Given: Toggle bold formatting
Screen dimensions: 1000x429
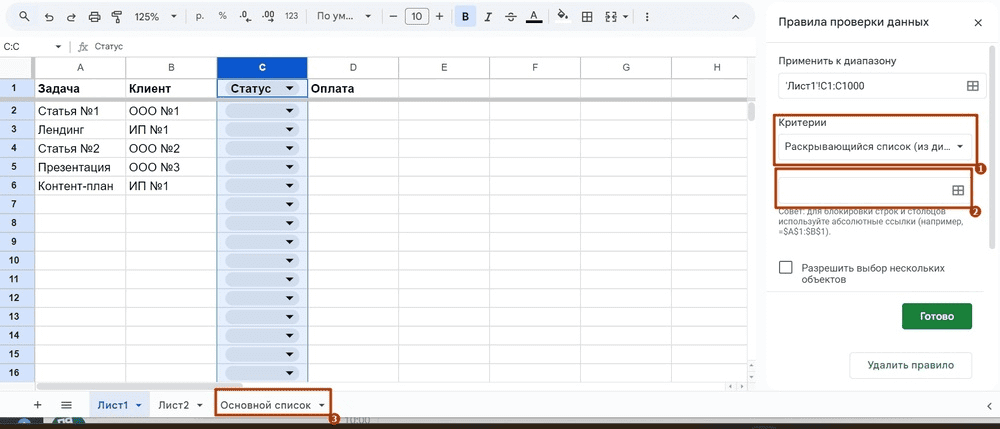Looking at the screenshot, I should pos(465,17).
